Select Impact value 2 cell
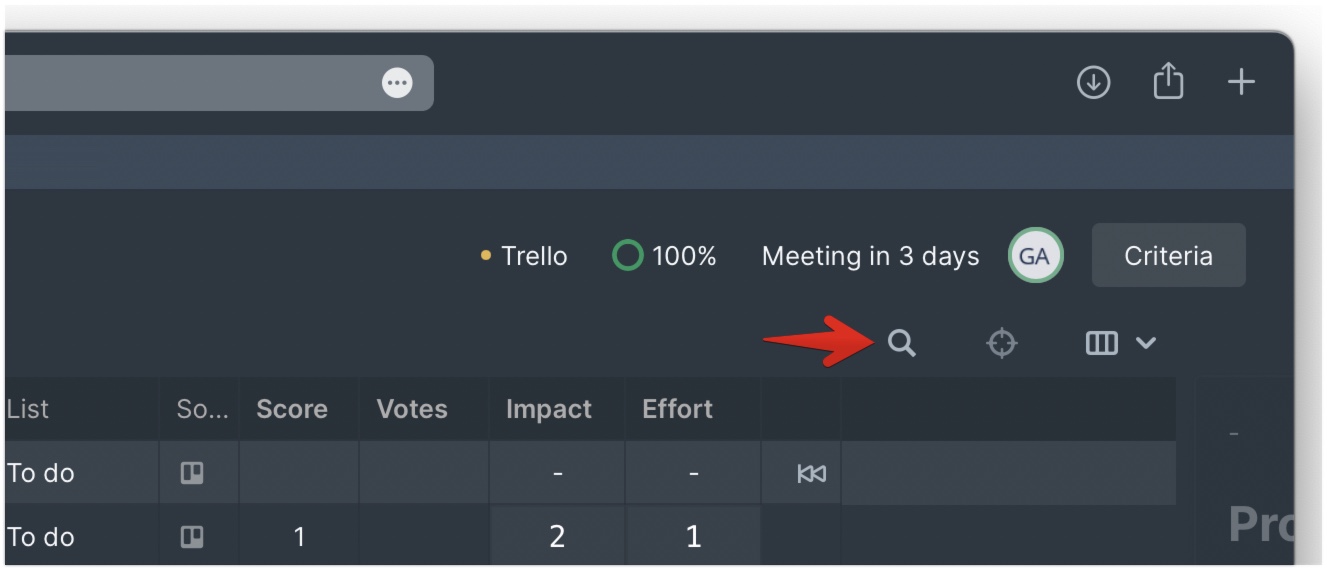 [x=557, y=537]
